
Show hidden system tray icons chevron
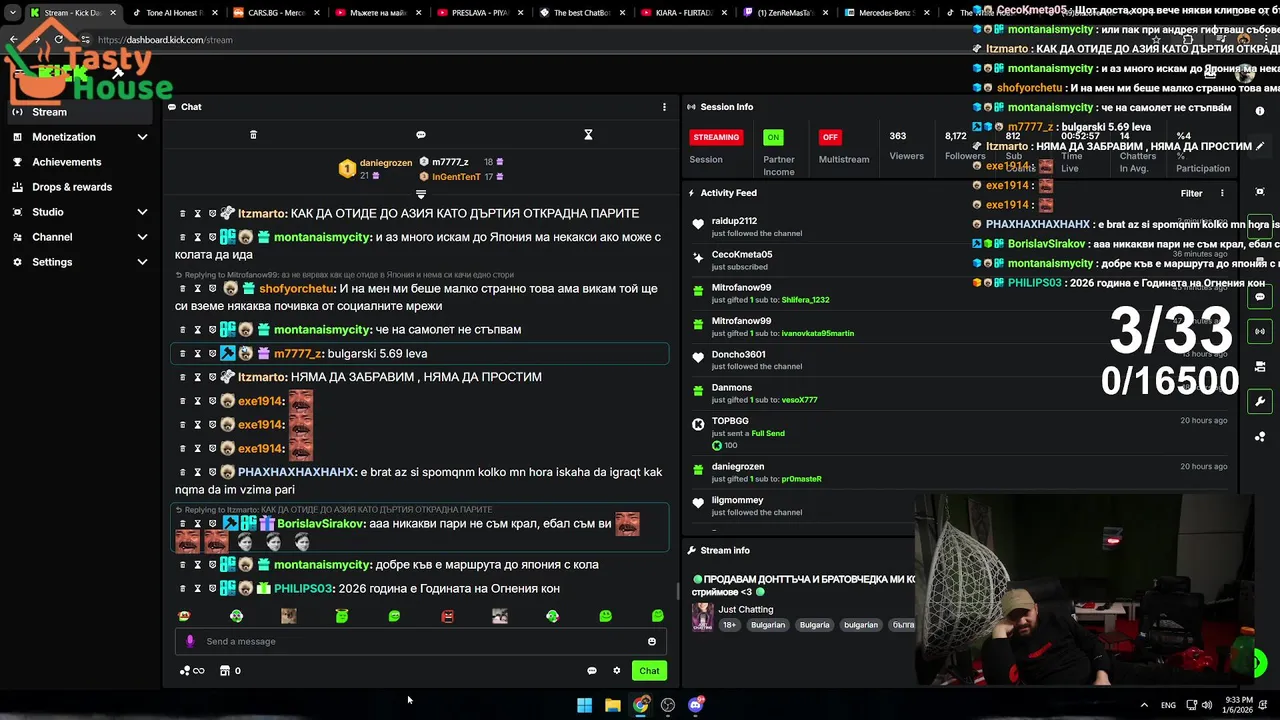pos(1144,705)
